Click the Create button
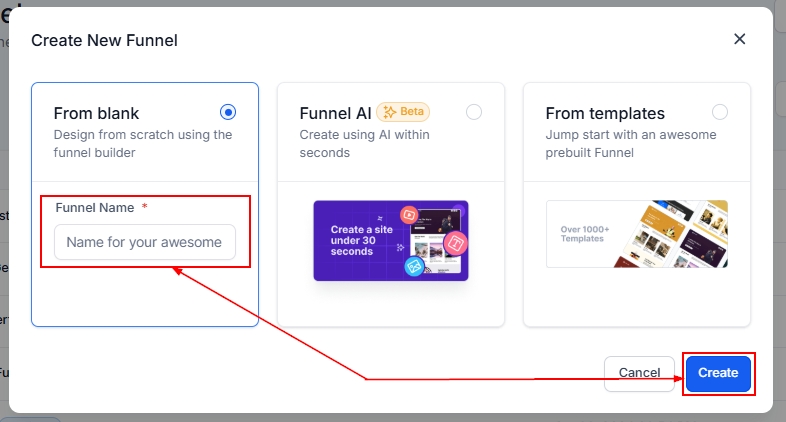Screen dimensions: 786x422 click(x=718, y=373)
